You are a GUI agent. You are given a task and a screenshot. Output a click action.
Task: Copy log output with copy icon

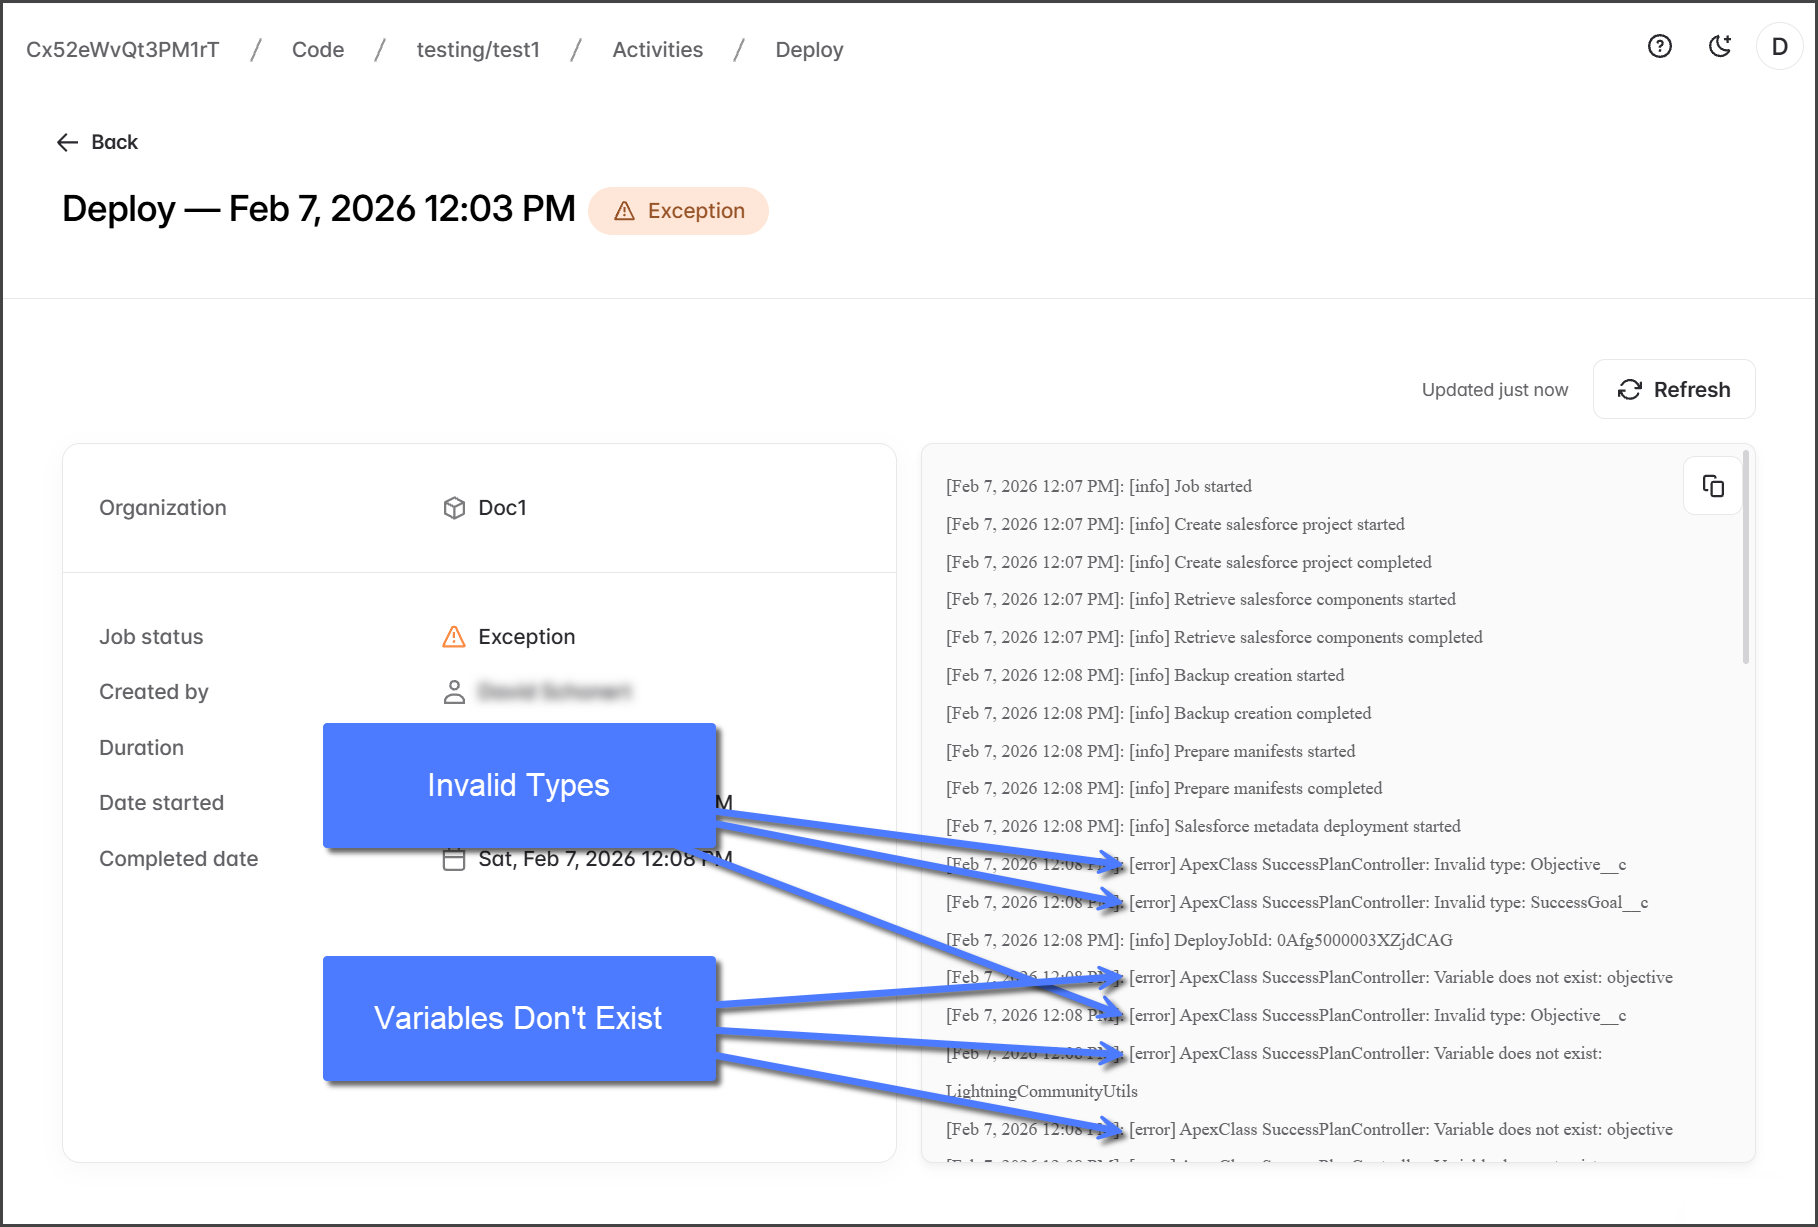[x=1713, y=486]
